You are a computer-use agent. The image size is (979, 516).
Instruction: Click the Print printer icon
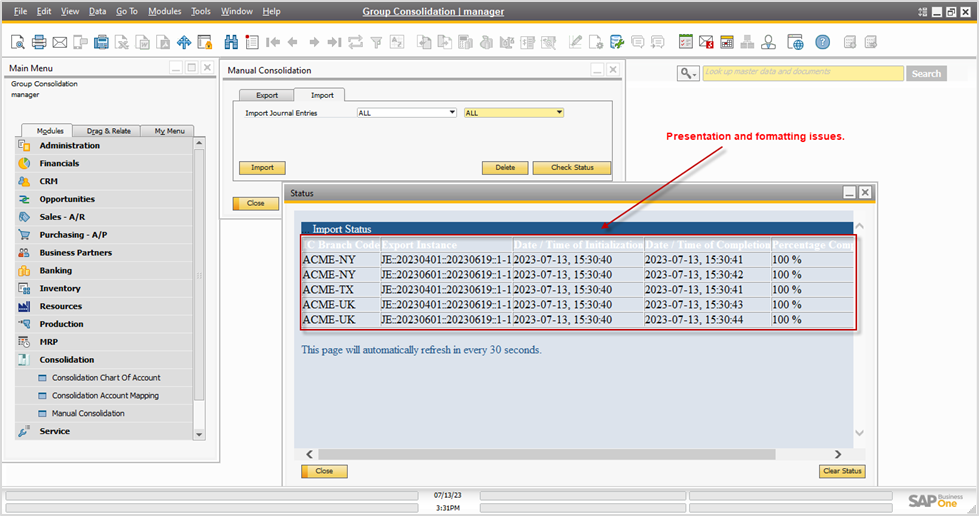pyautogui.click(x=39, y=42)
